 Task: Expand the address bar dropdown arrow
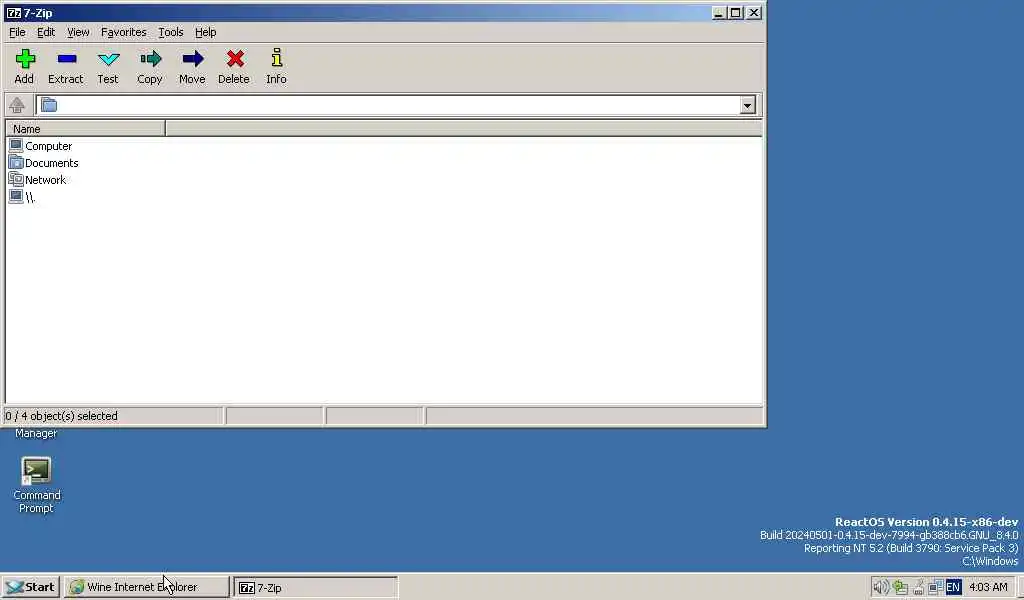[748, 105]
